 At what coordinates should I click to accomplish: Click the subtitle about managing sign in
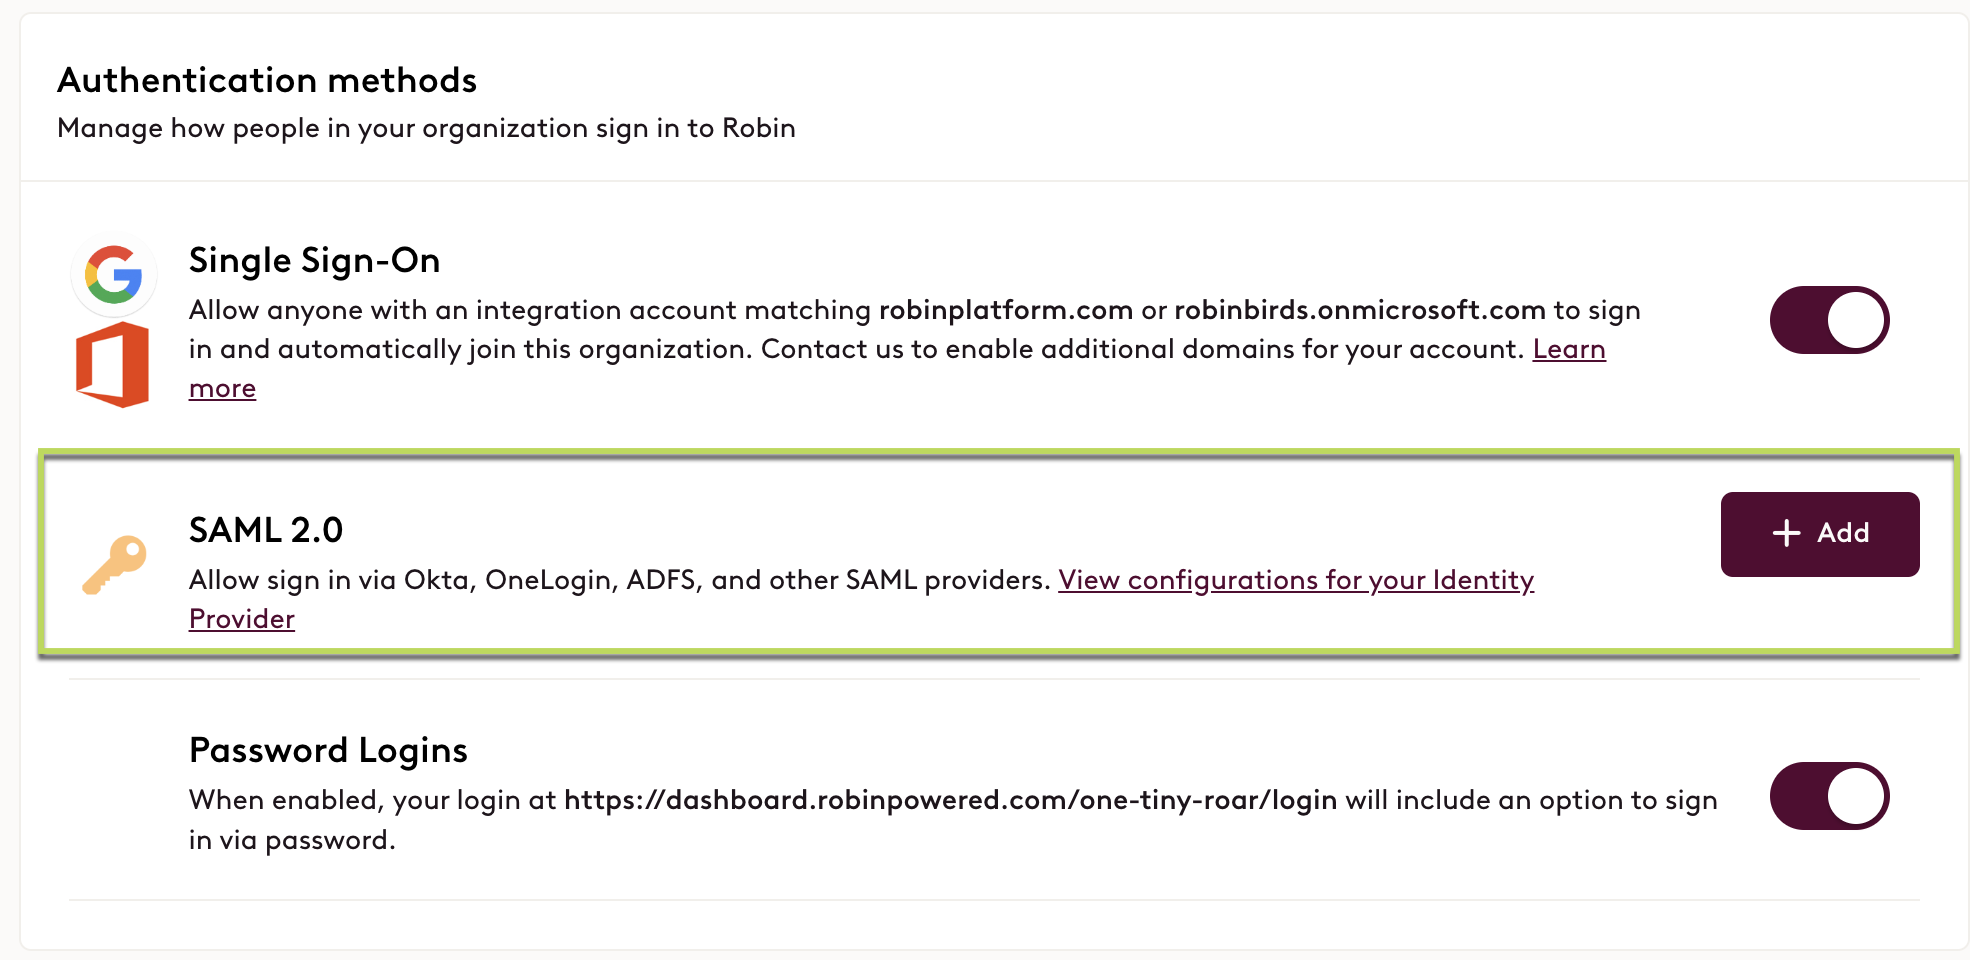tap(426, 128)
